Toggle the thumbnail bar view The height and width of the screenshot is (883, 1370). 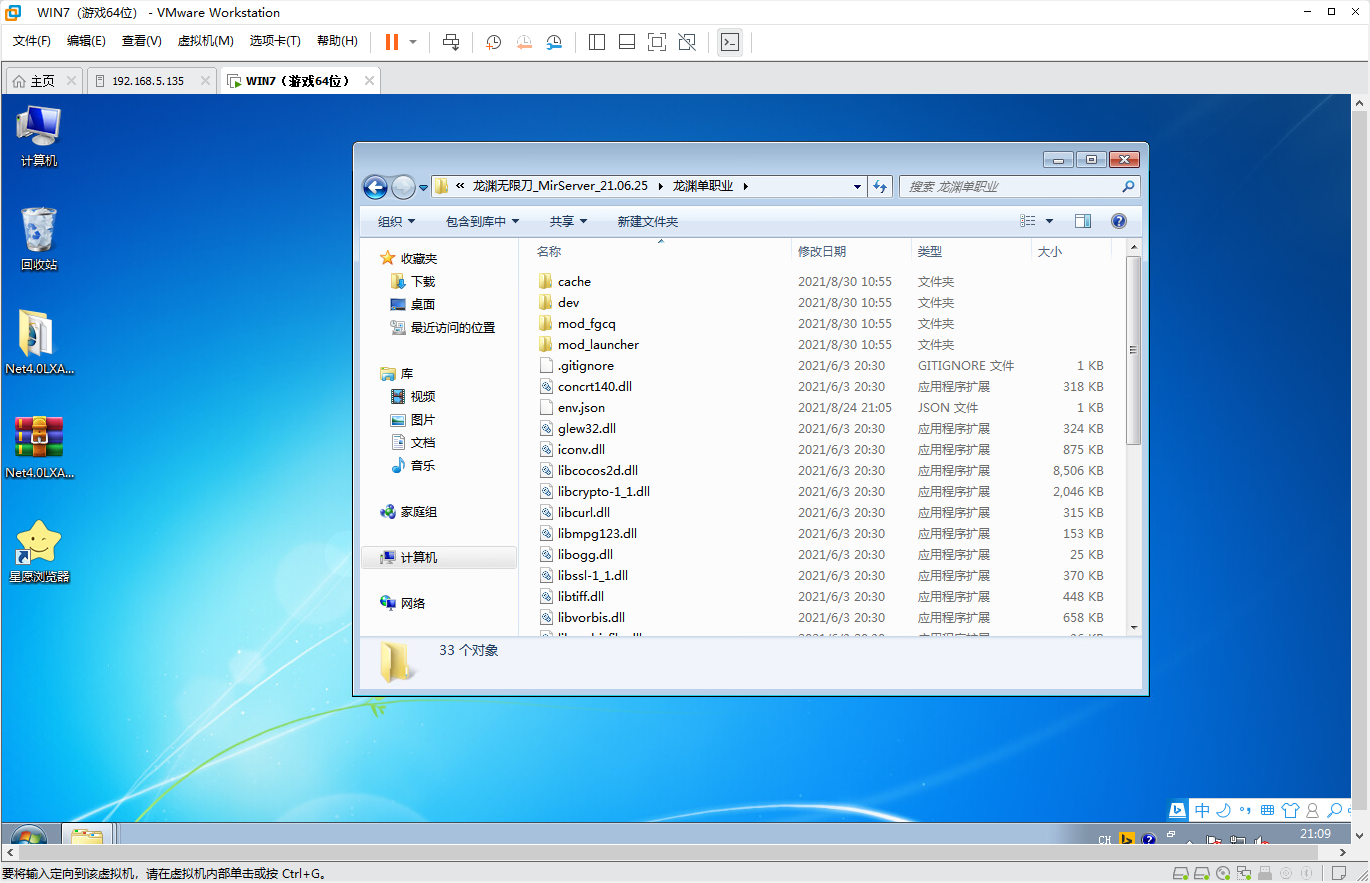tap(627, 42)
